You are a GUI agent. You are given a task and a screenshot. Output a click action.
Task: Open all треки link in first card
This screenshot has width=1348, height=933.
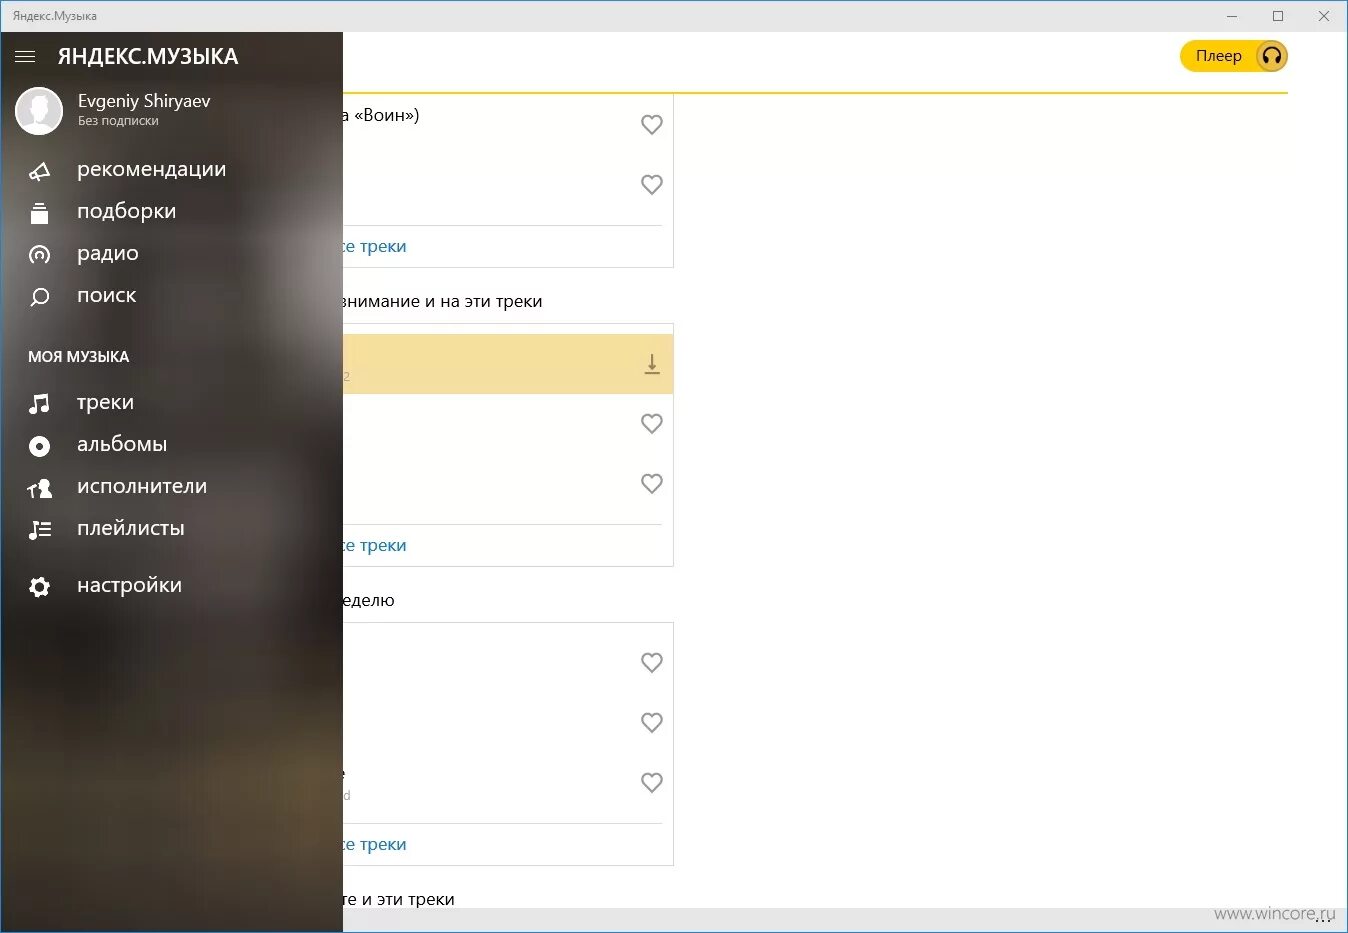point(375,247)
